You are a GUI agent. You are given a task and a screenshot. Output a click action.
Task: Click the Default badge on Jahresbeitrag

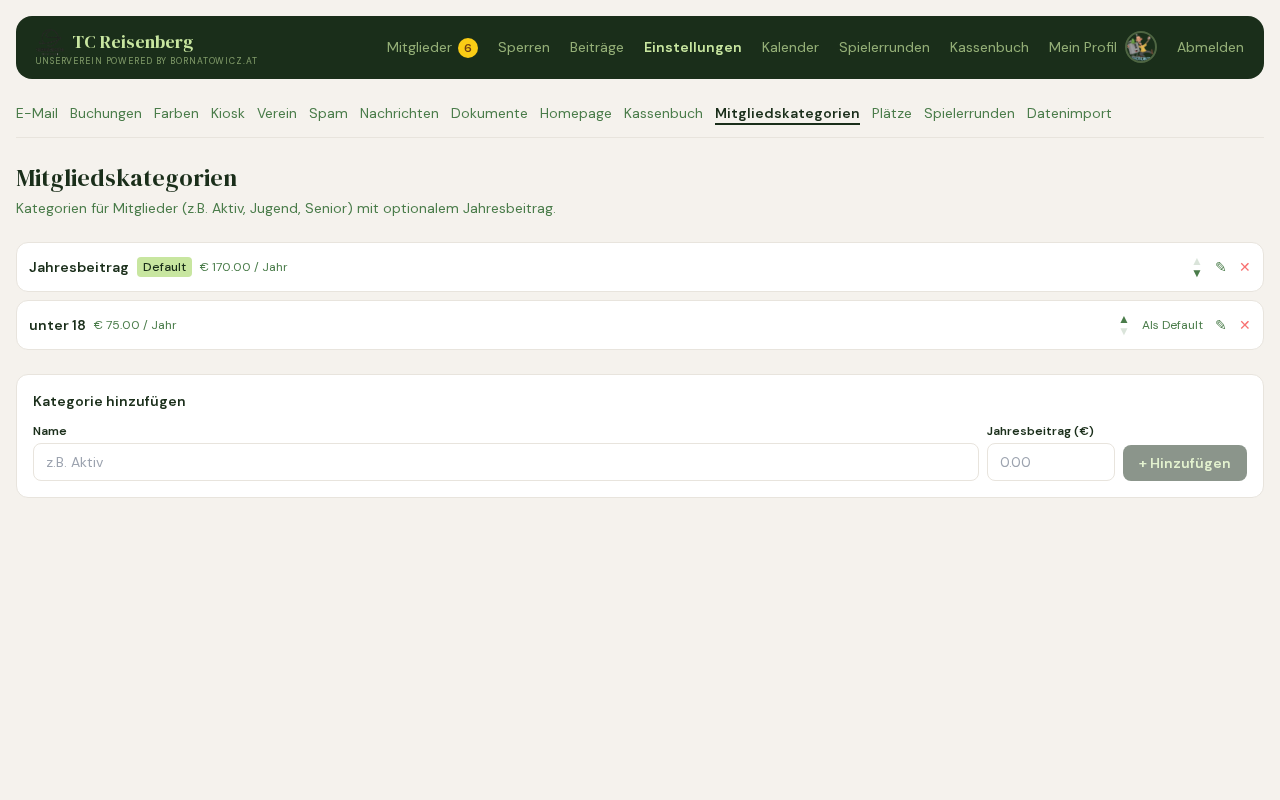tap(164, 267)
